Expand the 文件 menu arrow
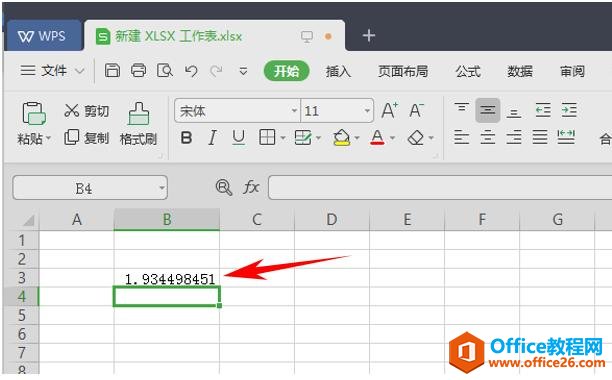Image resolution: width=612 pixels, height=380 pixels. coord(80,71)
